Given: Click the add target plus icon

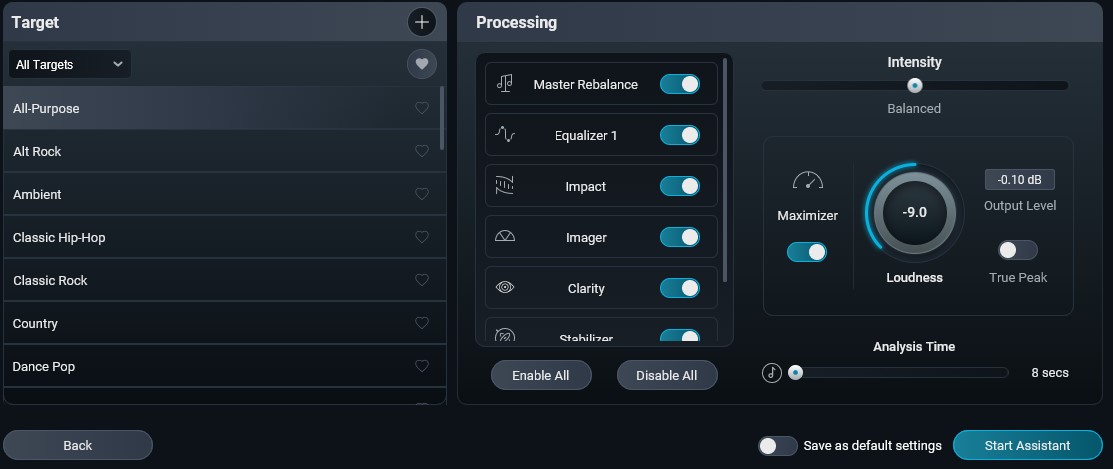Looking at the screenshot, I should pos(422,22).
